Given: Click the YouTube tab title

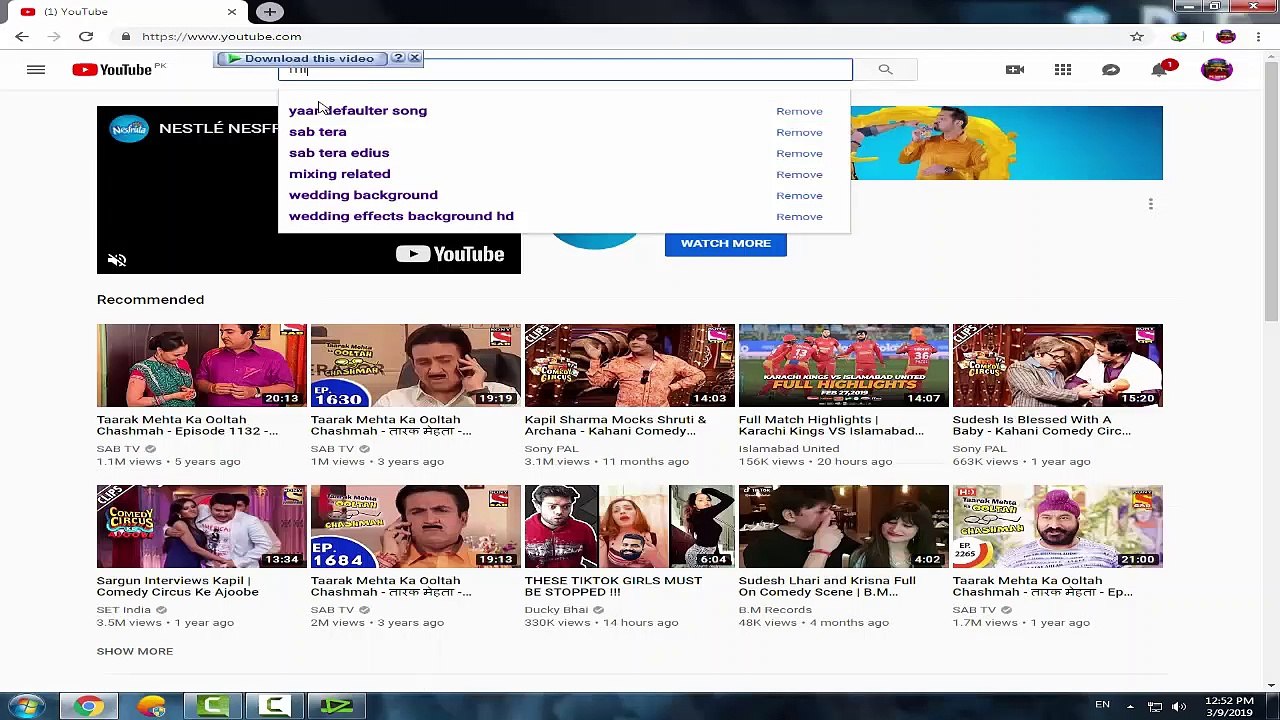Looking at the screenshot, I should pyautogui.click(x=76, y=12).
